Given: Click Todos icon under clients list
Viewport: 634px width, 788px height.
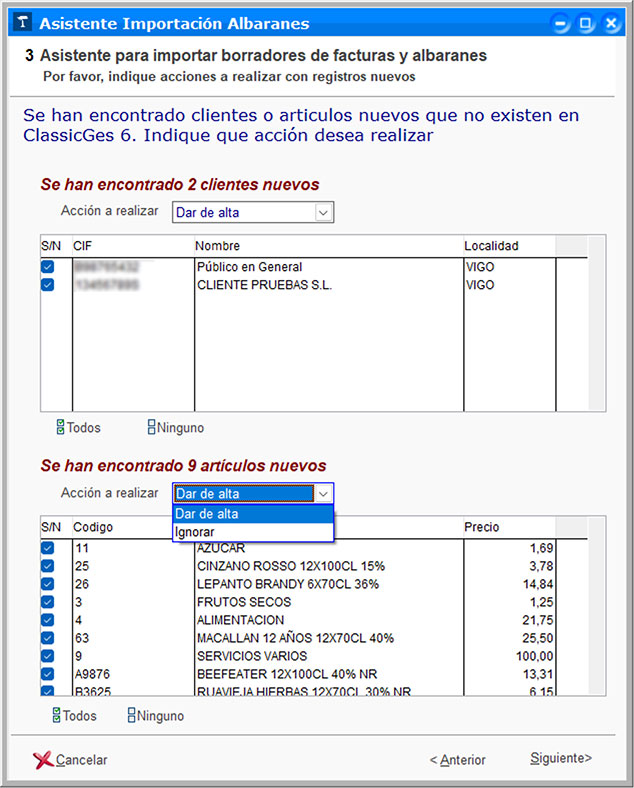Looking at the screenshot, I should point(60,428).
